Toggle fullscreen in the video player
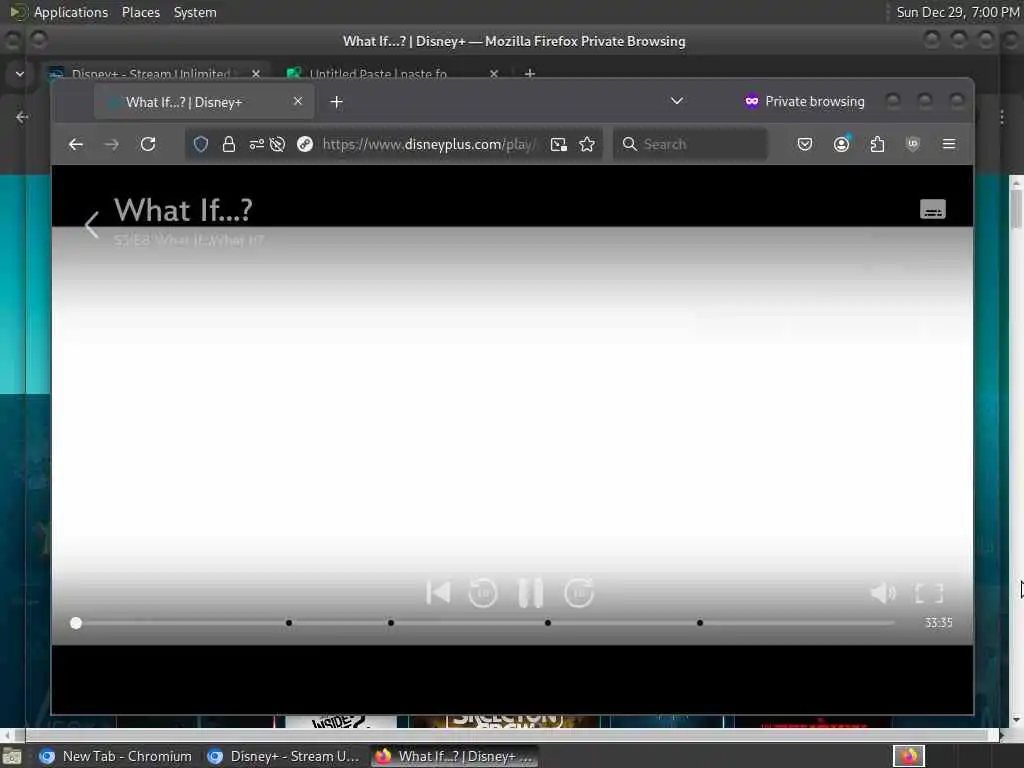Screen dimensions: 1024x768 click(929, 593)
